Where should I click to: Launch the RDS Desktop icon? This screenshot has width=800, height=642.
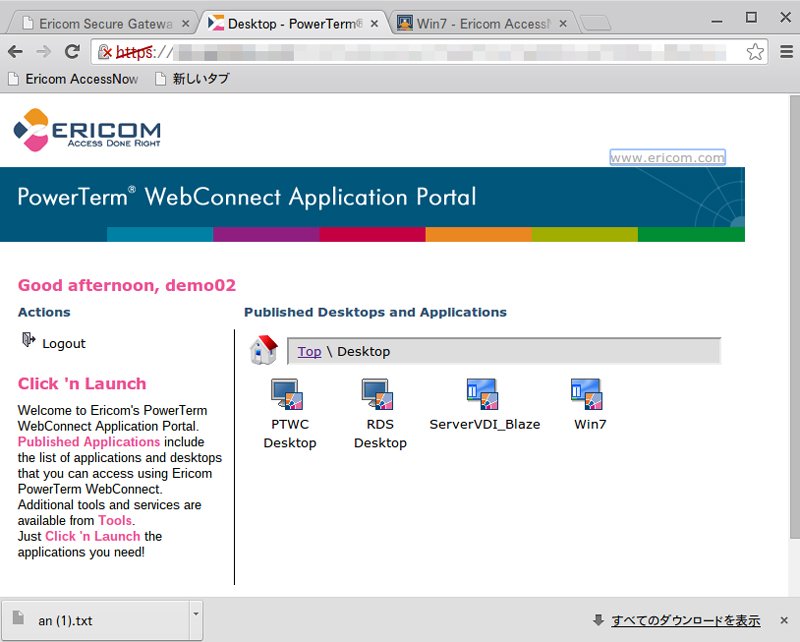pos(378,394)
